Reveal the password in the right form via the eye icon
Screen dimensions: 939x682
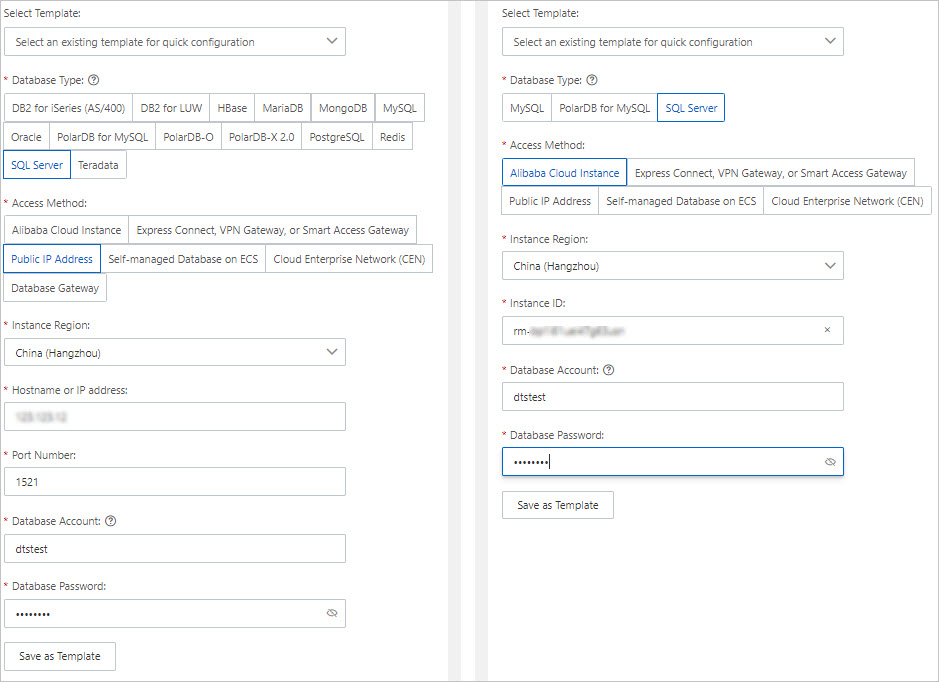point(829,462)
